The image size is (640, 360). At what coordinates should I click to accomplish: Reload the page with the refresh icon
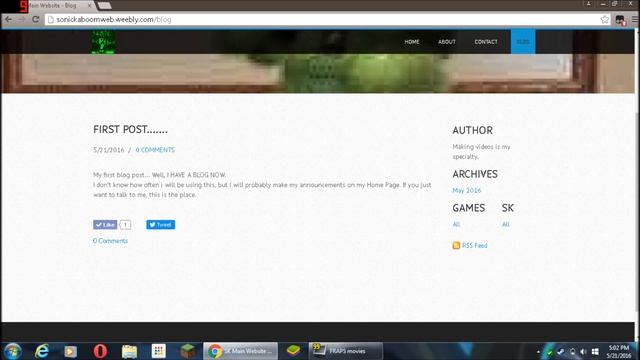tap(36, 19)
